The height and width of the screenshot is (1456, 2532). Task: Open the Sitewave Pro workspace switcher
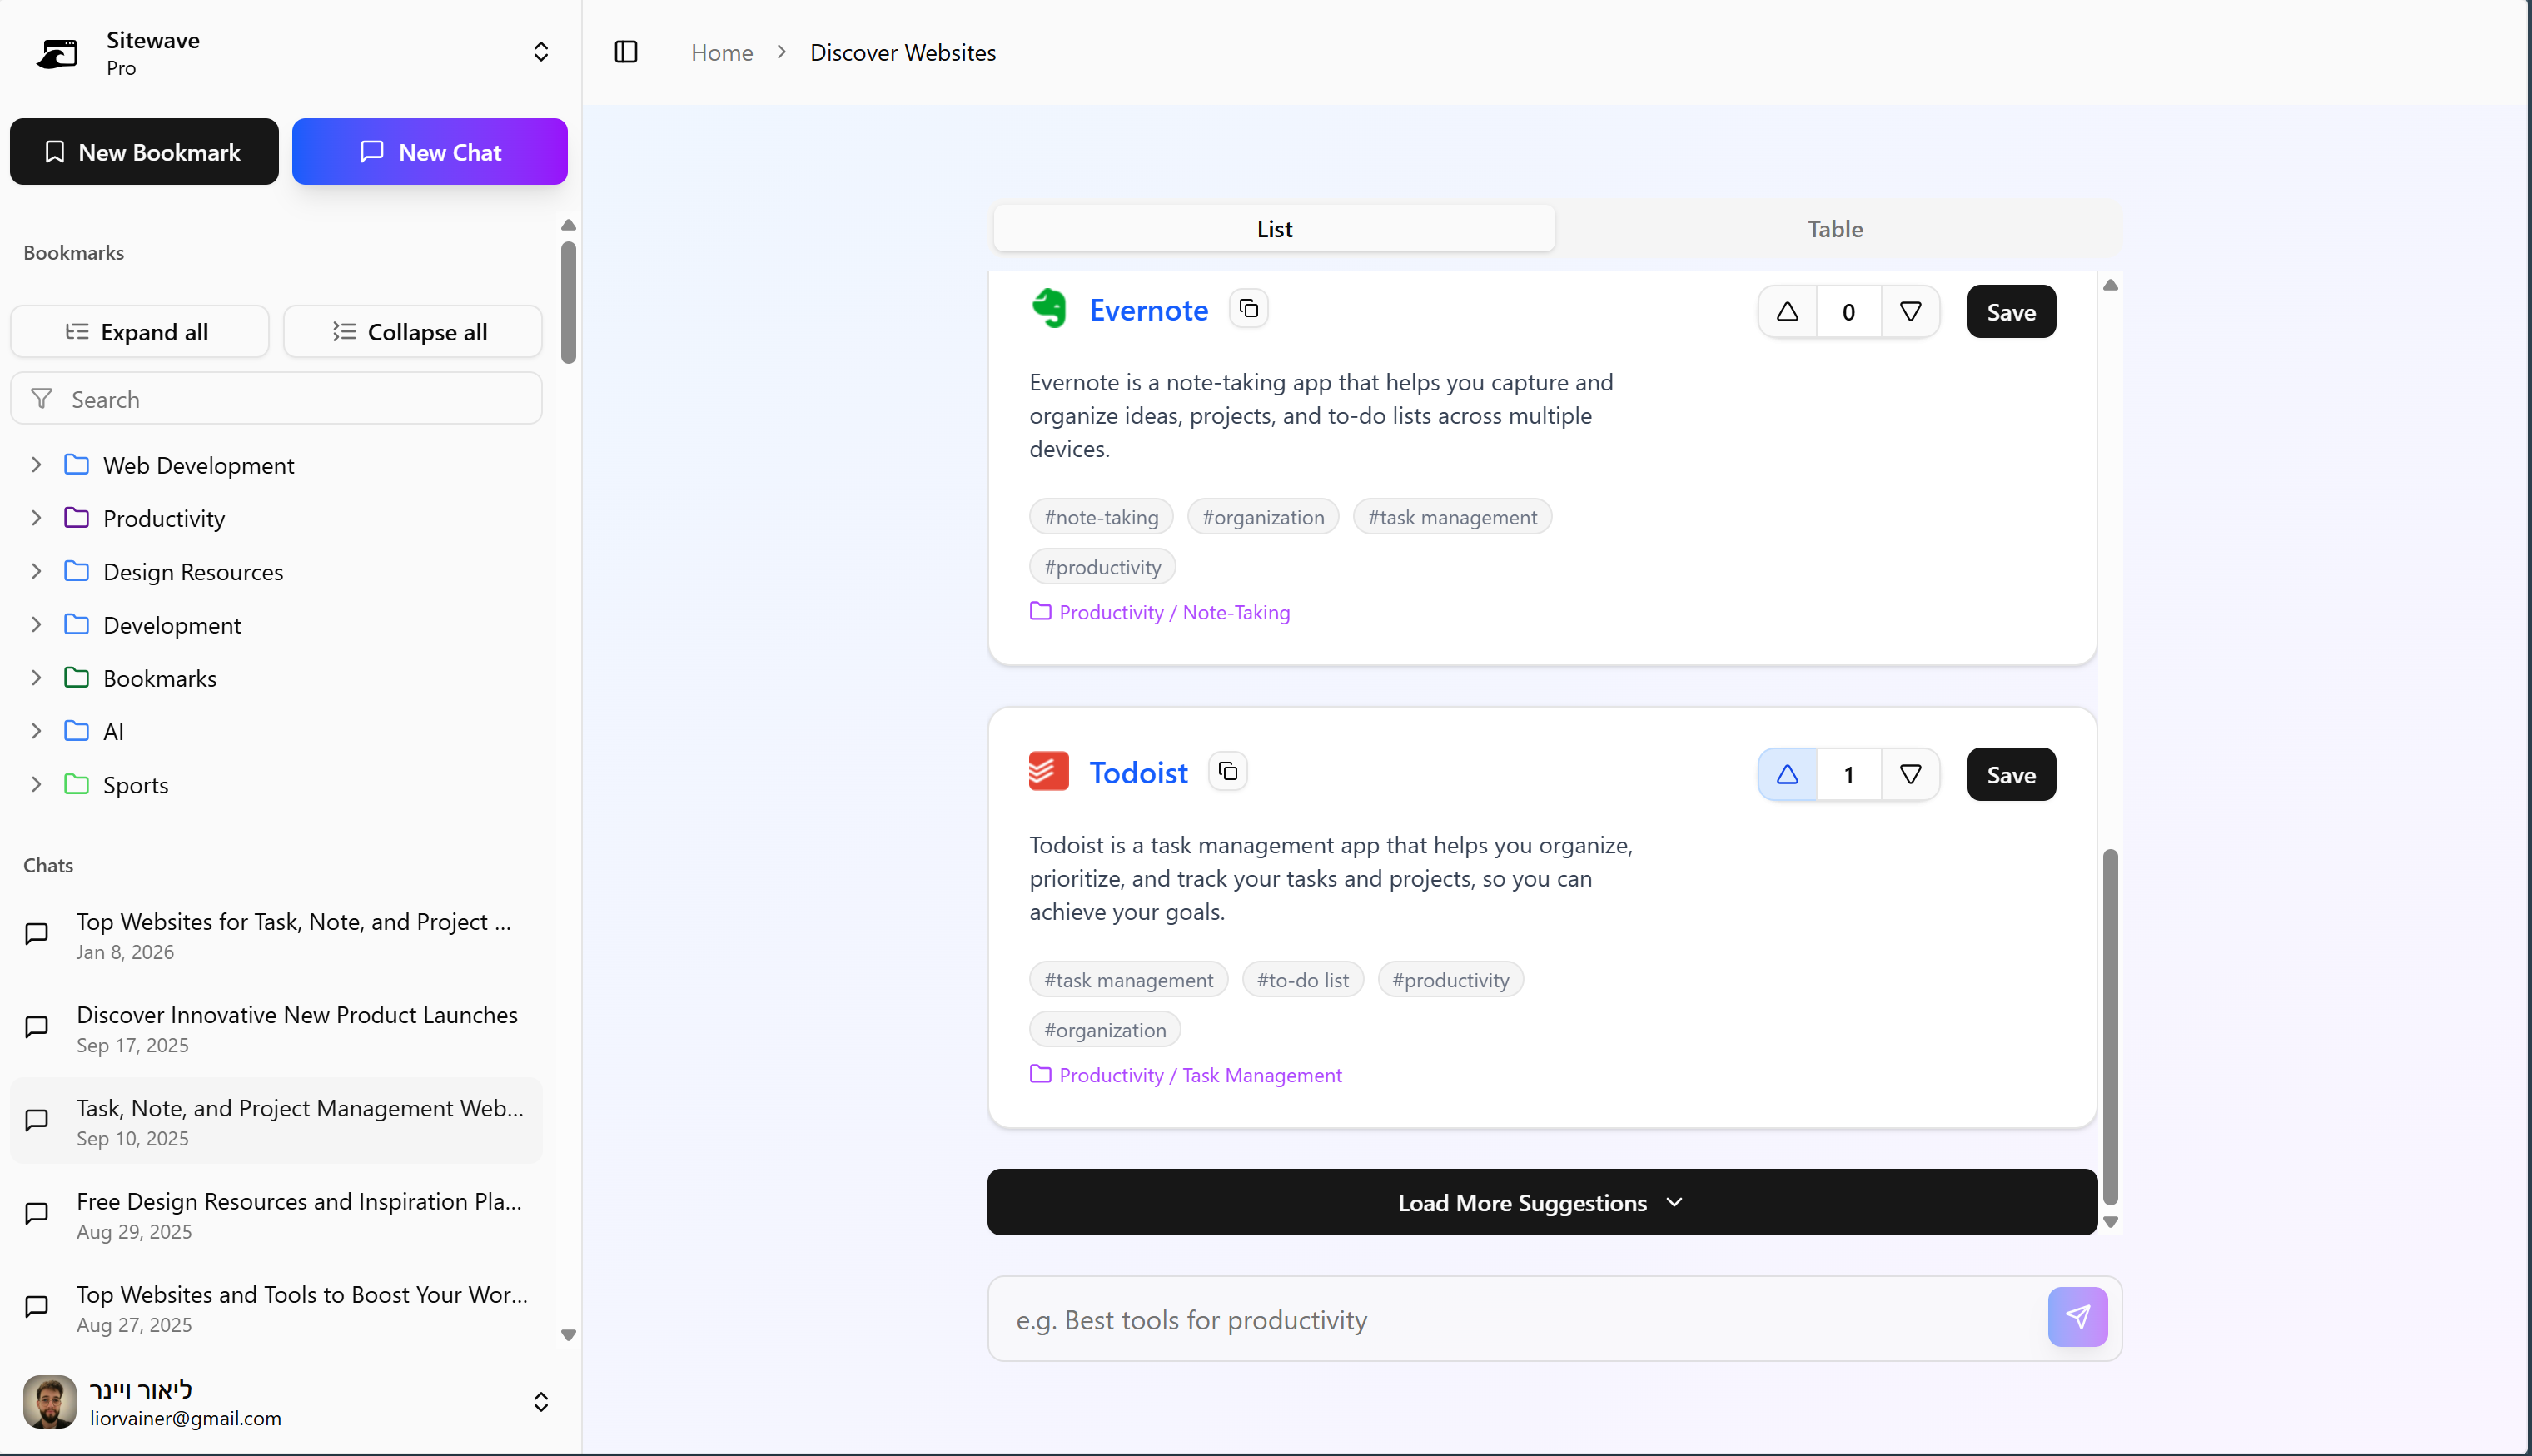click(540, 52)
